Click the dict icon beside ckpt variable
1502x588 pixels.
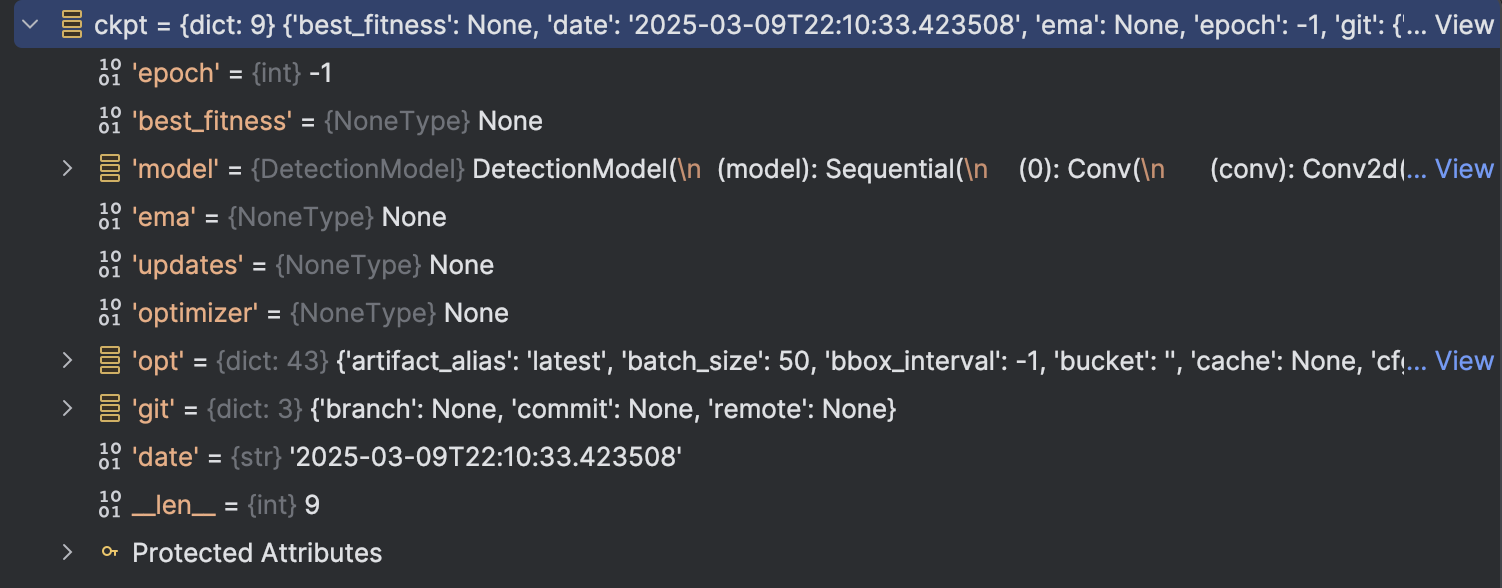click(72, 25)
